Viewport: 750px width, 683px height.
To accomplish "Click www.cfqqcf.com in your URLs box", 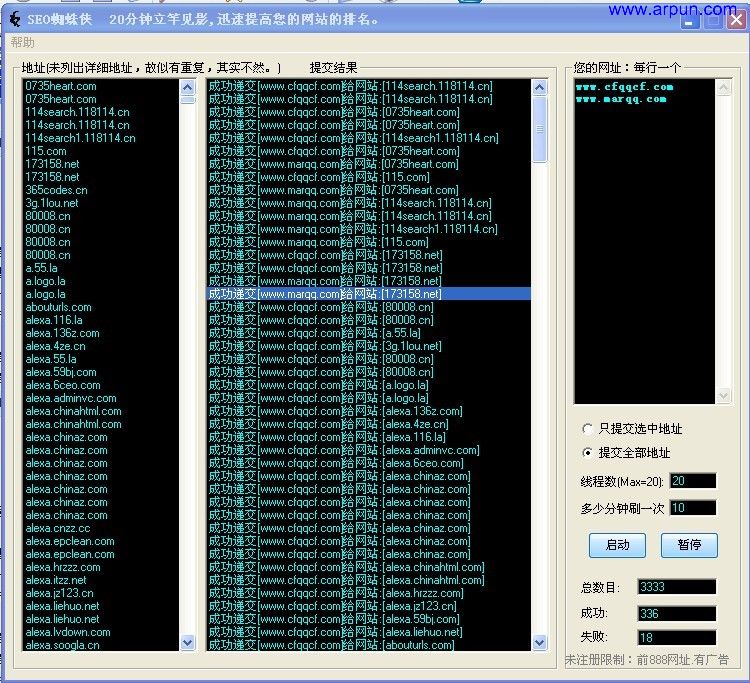I will pyautogui.click(x=624, y=87).
